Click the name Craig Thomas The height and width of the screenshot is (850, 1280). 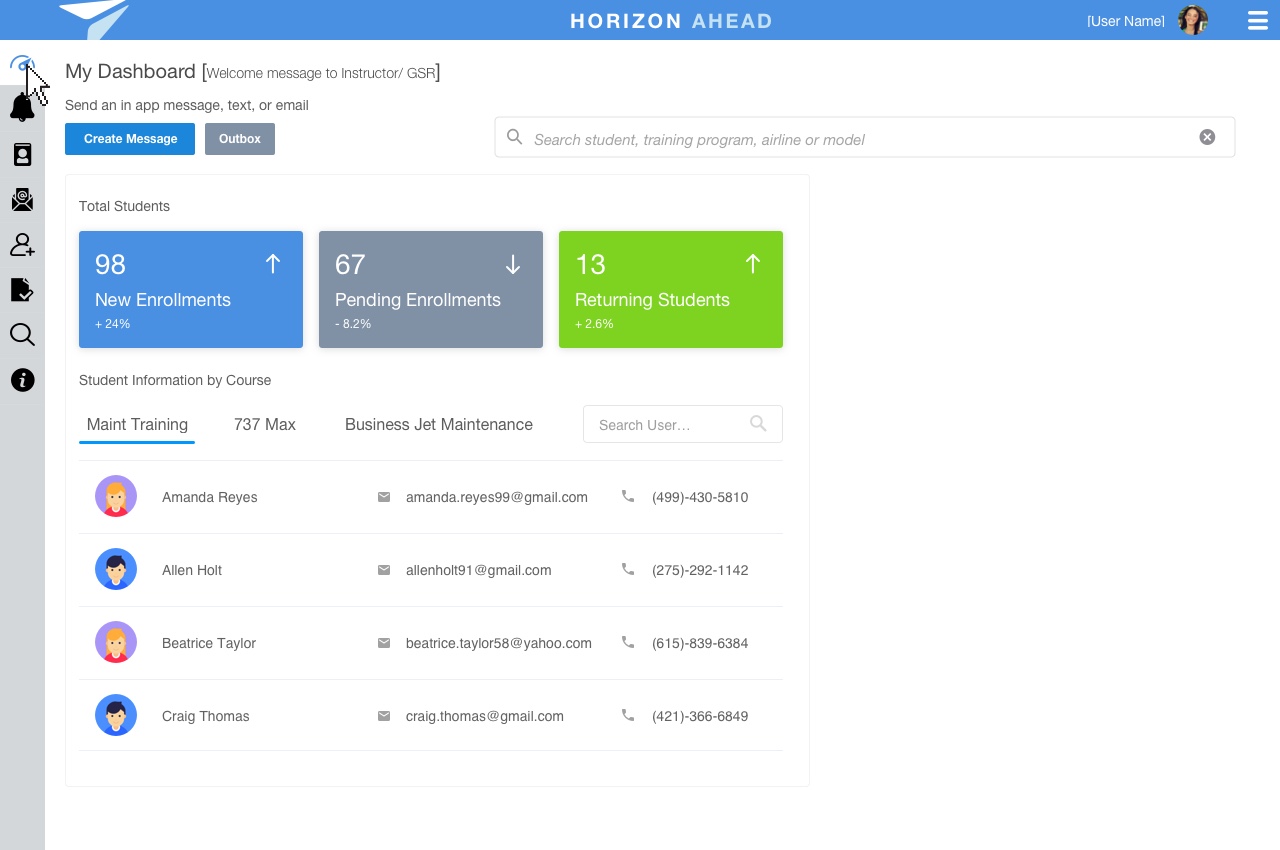click(x=206, y=716)
